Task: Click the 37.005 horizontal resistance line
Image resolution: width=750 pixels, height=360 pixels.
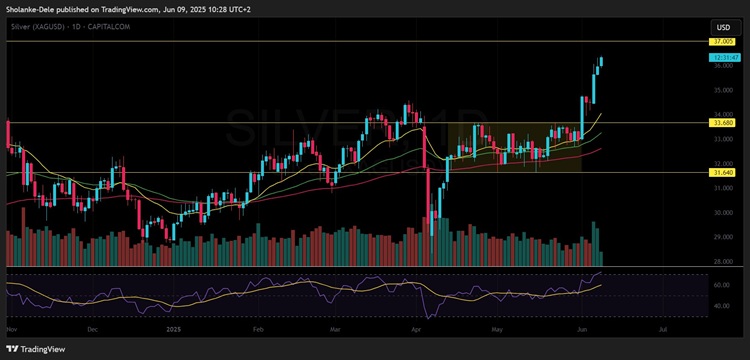Action: pyautogui.click(x=356, y=42)
